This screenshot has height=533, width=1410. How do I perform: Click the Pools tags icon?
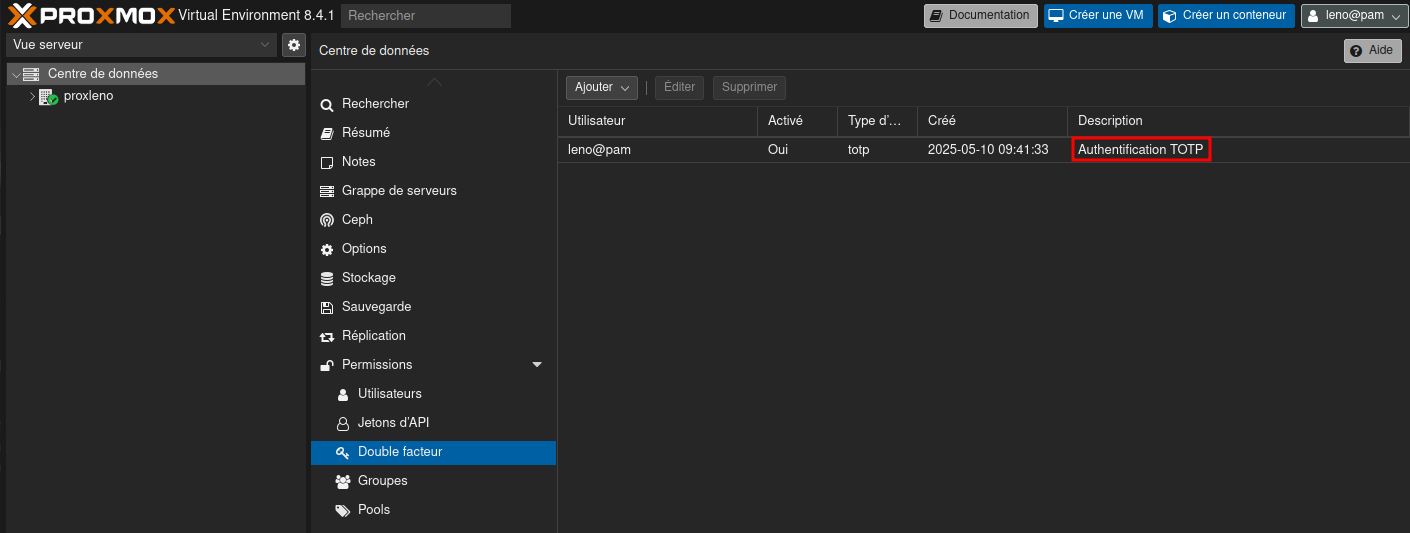click(x=343, y=510)
